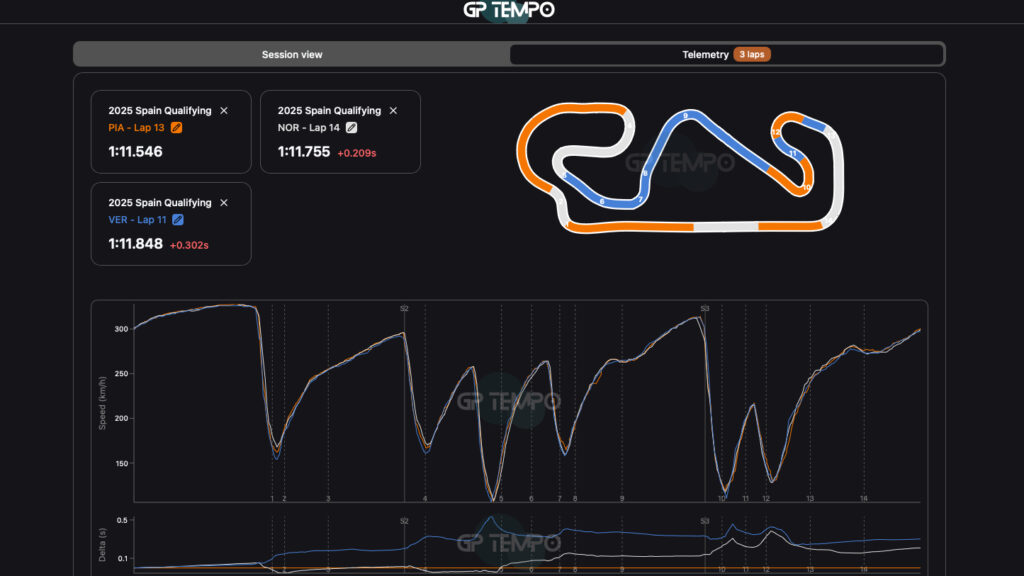Click the NOR delta +0.209s
1024x576 pixels.
(x=357, y=153)
